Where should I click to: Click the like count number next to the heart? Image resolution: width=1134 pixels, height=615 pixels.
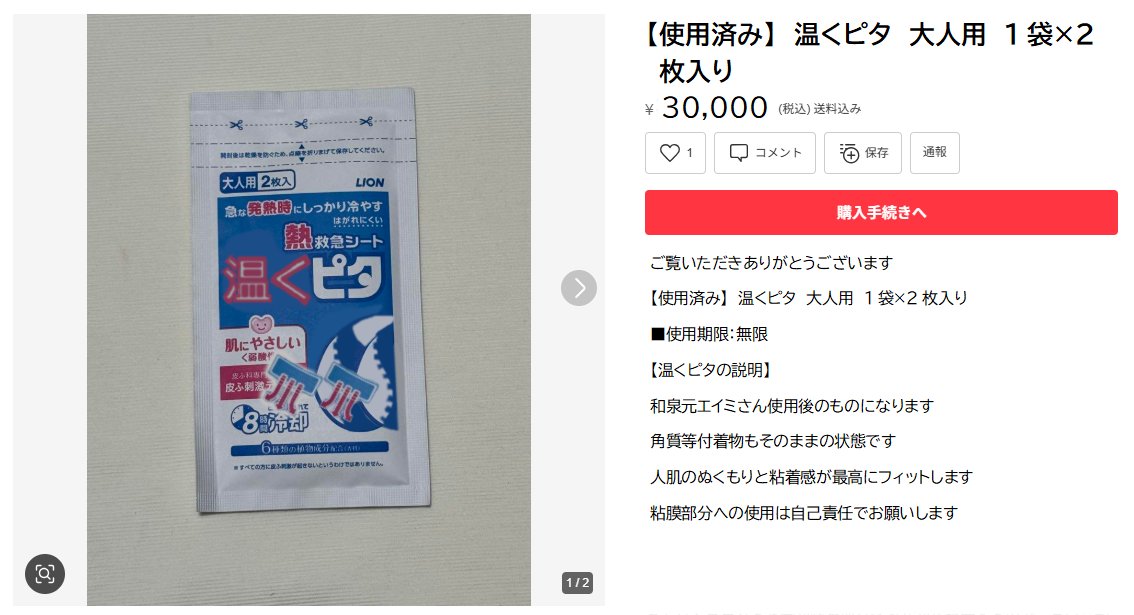[689, 153]
